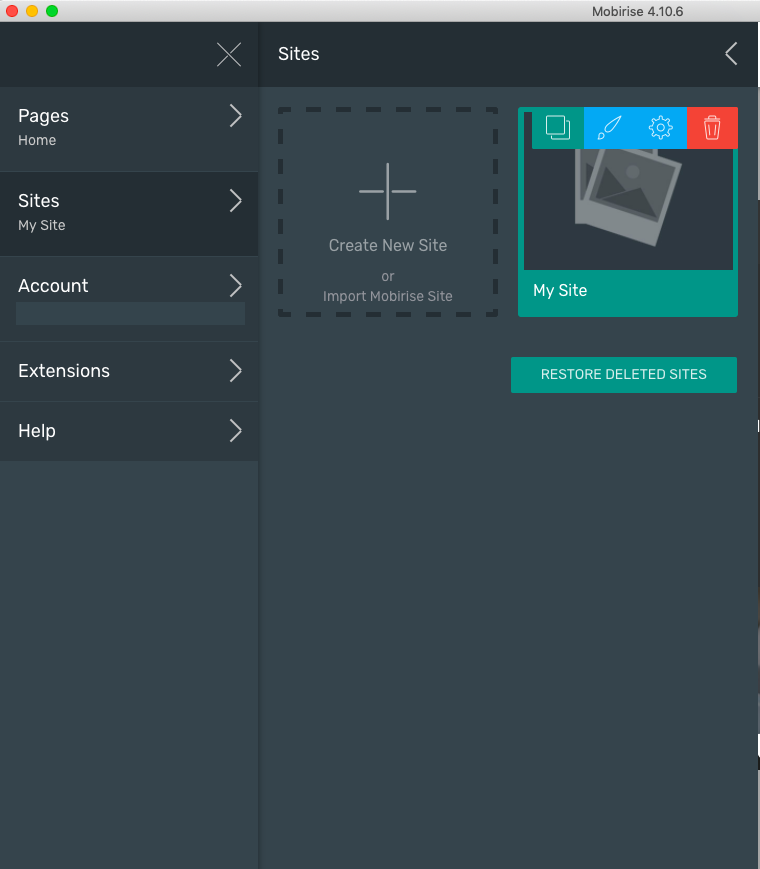The width and height of the screenshot is (760, 869).
Task: Click the yellow minimize window button
Action: tap(32, 11)
